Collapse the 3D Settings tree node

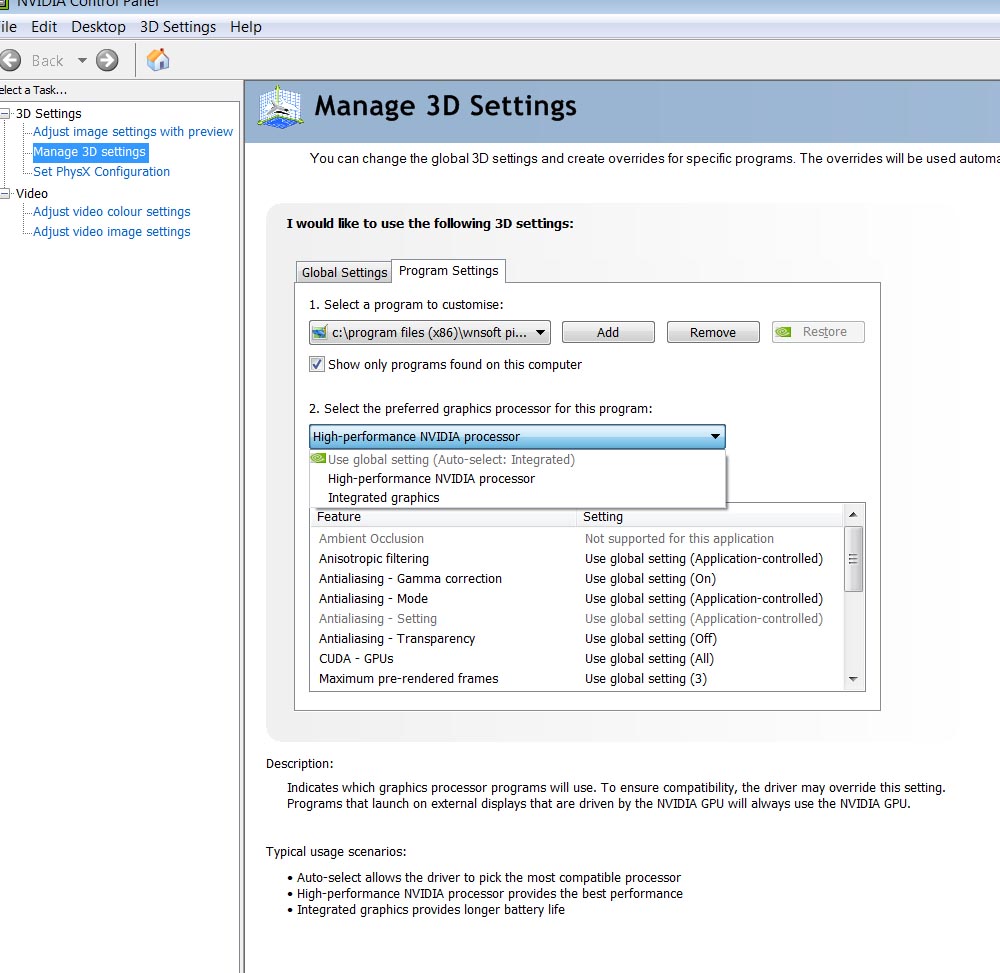point(5,113)
